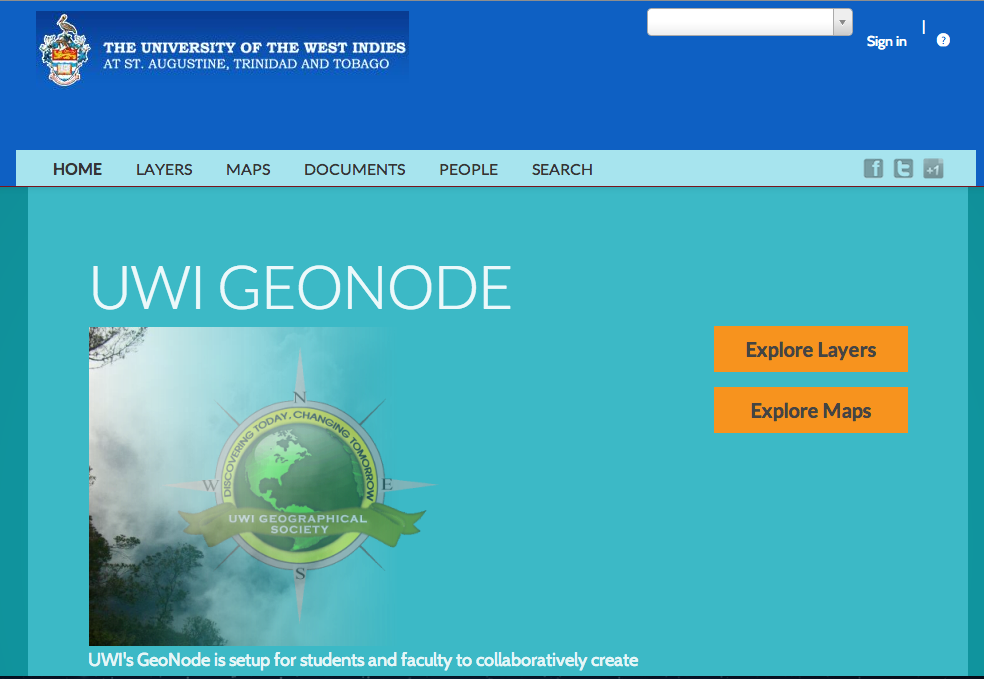Open the LAYERS menu item

coord(164,169)
